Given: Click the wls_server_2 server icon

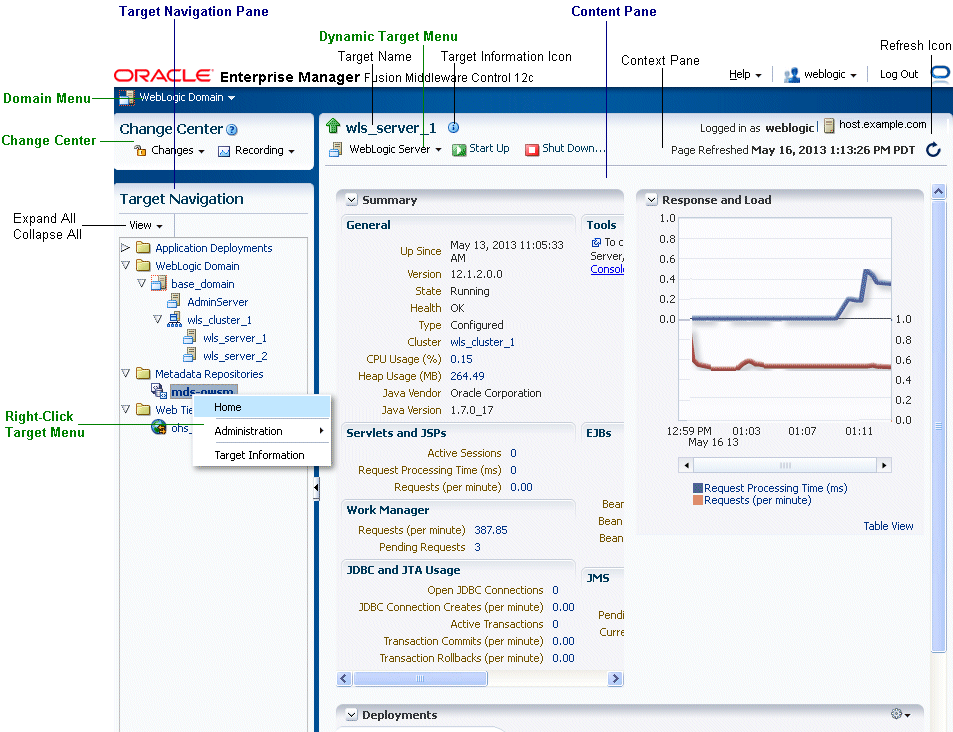Looking at the screenshot, I should coord(190,354).
